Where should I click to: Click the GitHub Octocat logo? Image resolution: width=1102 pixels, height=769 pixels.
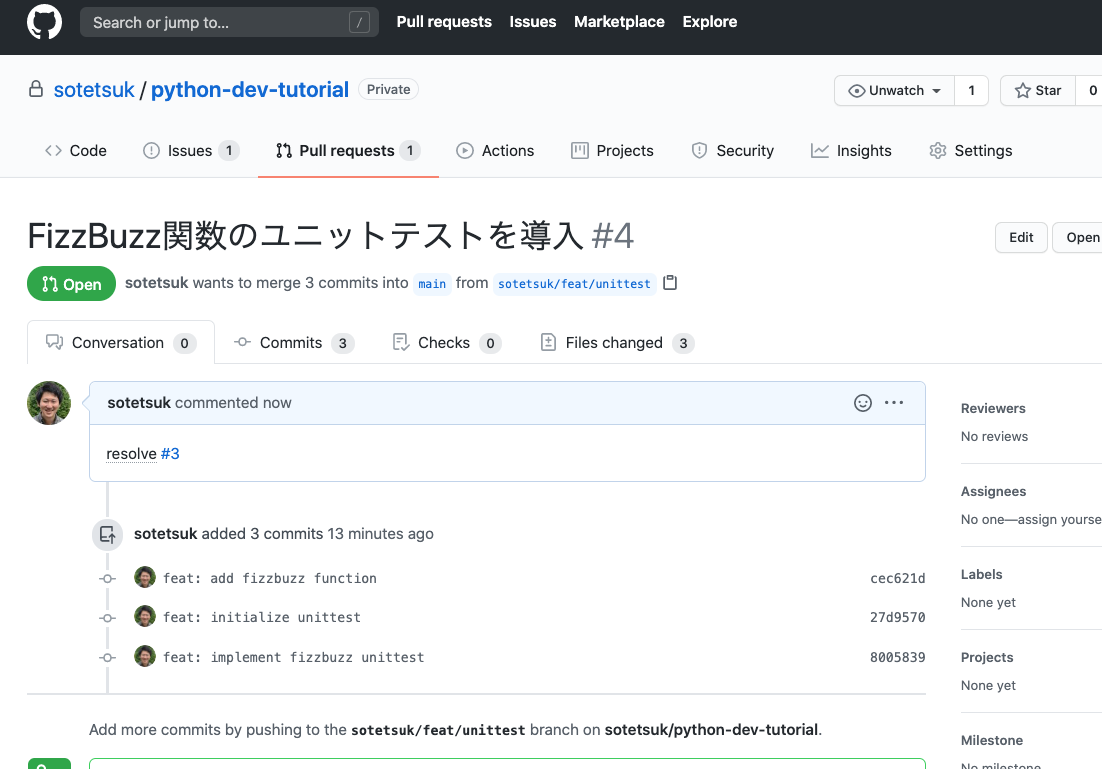point(42,21)
